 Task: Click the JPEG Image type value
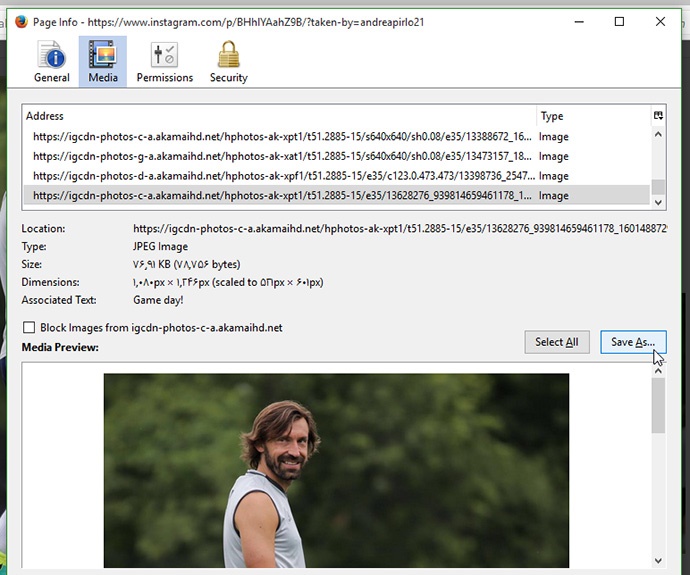(x=160, y=246)
